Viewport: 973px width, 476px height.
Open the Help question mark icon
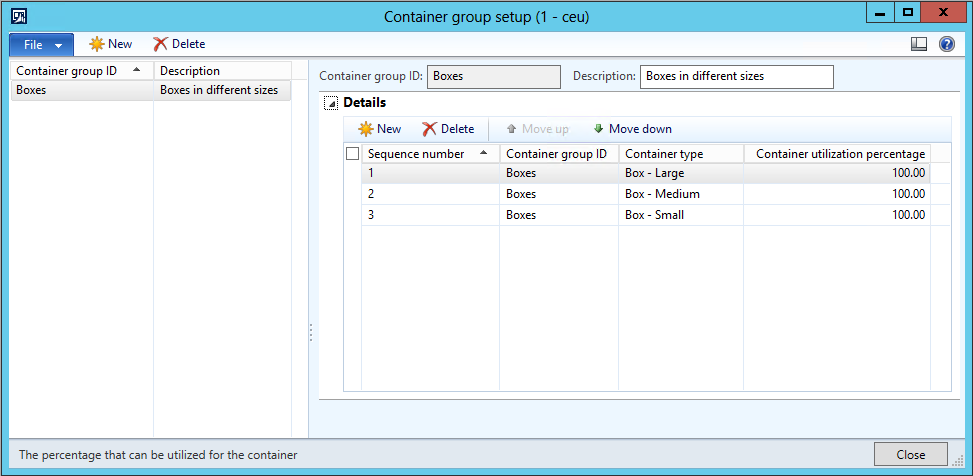[946, 44]
